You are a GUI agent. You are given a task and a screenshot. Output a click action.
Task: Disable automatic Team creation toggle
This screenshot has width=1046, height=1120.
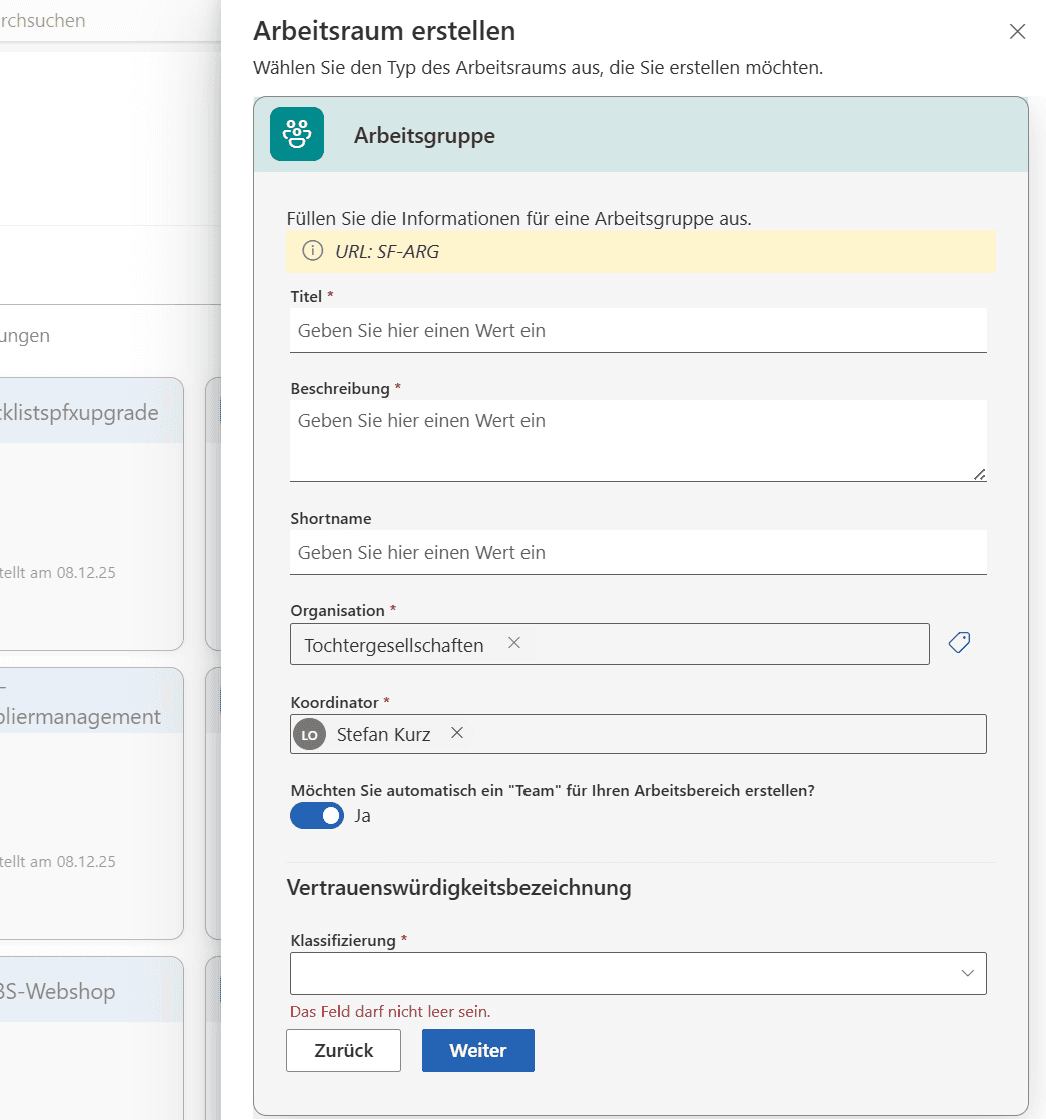317,815
